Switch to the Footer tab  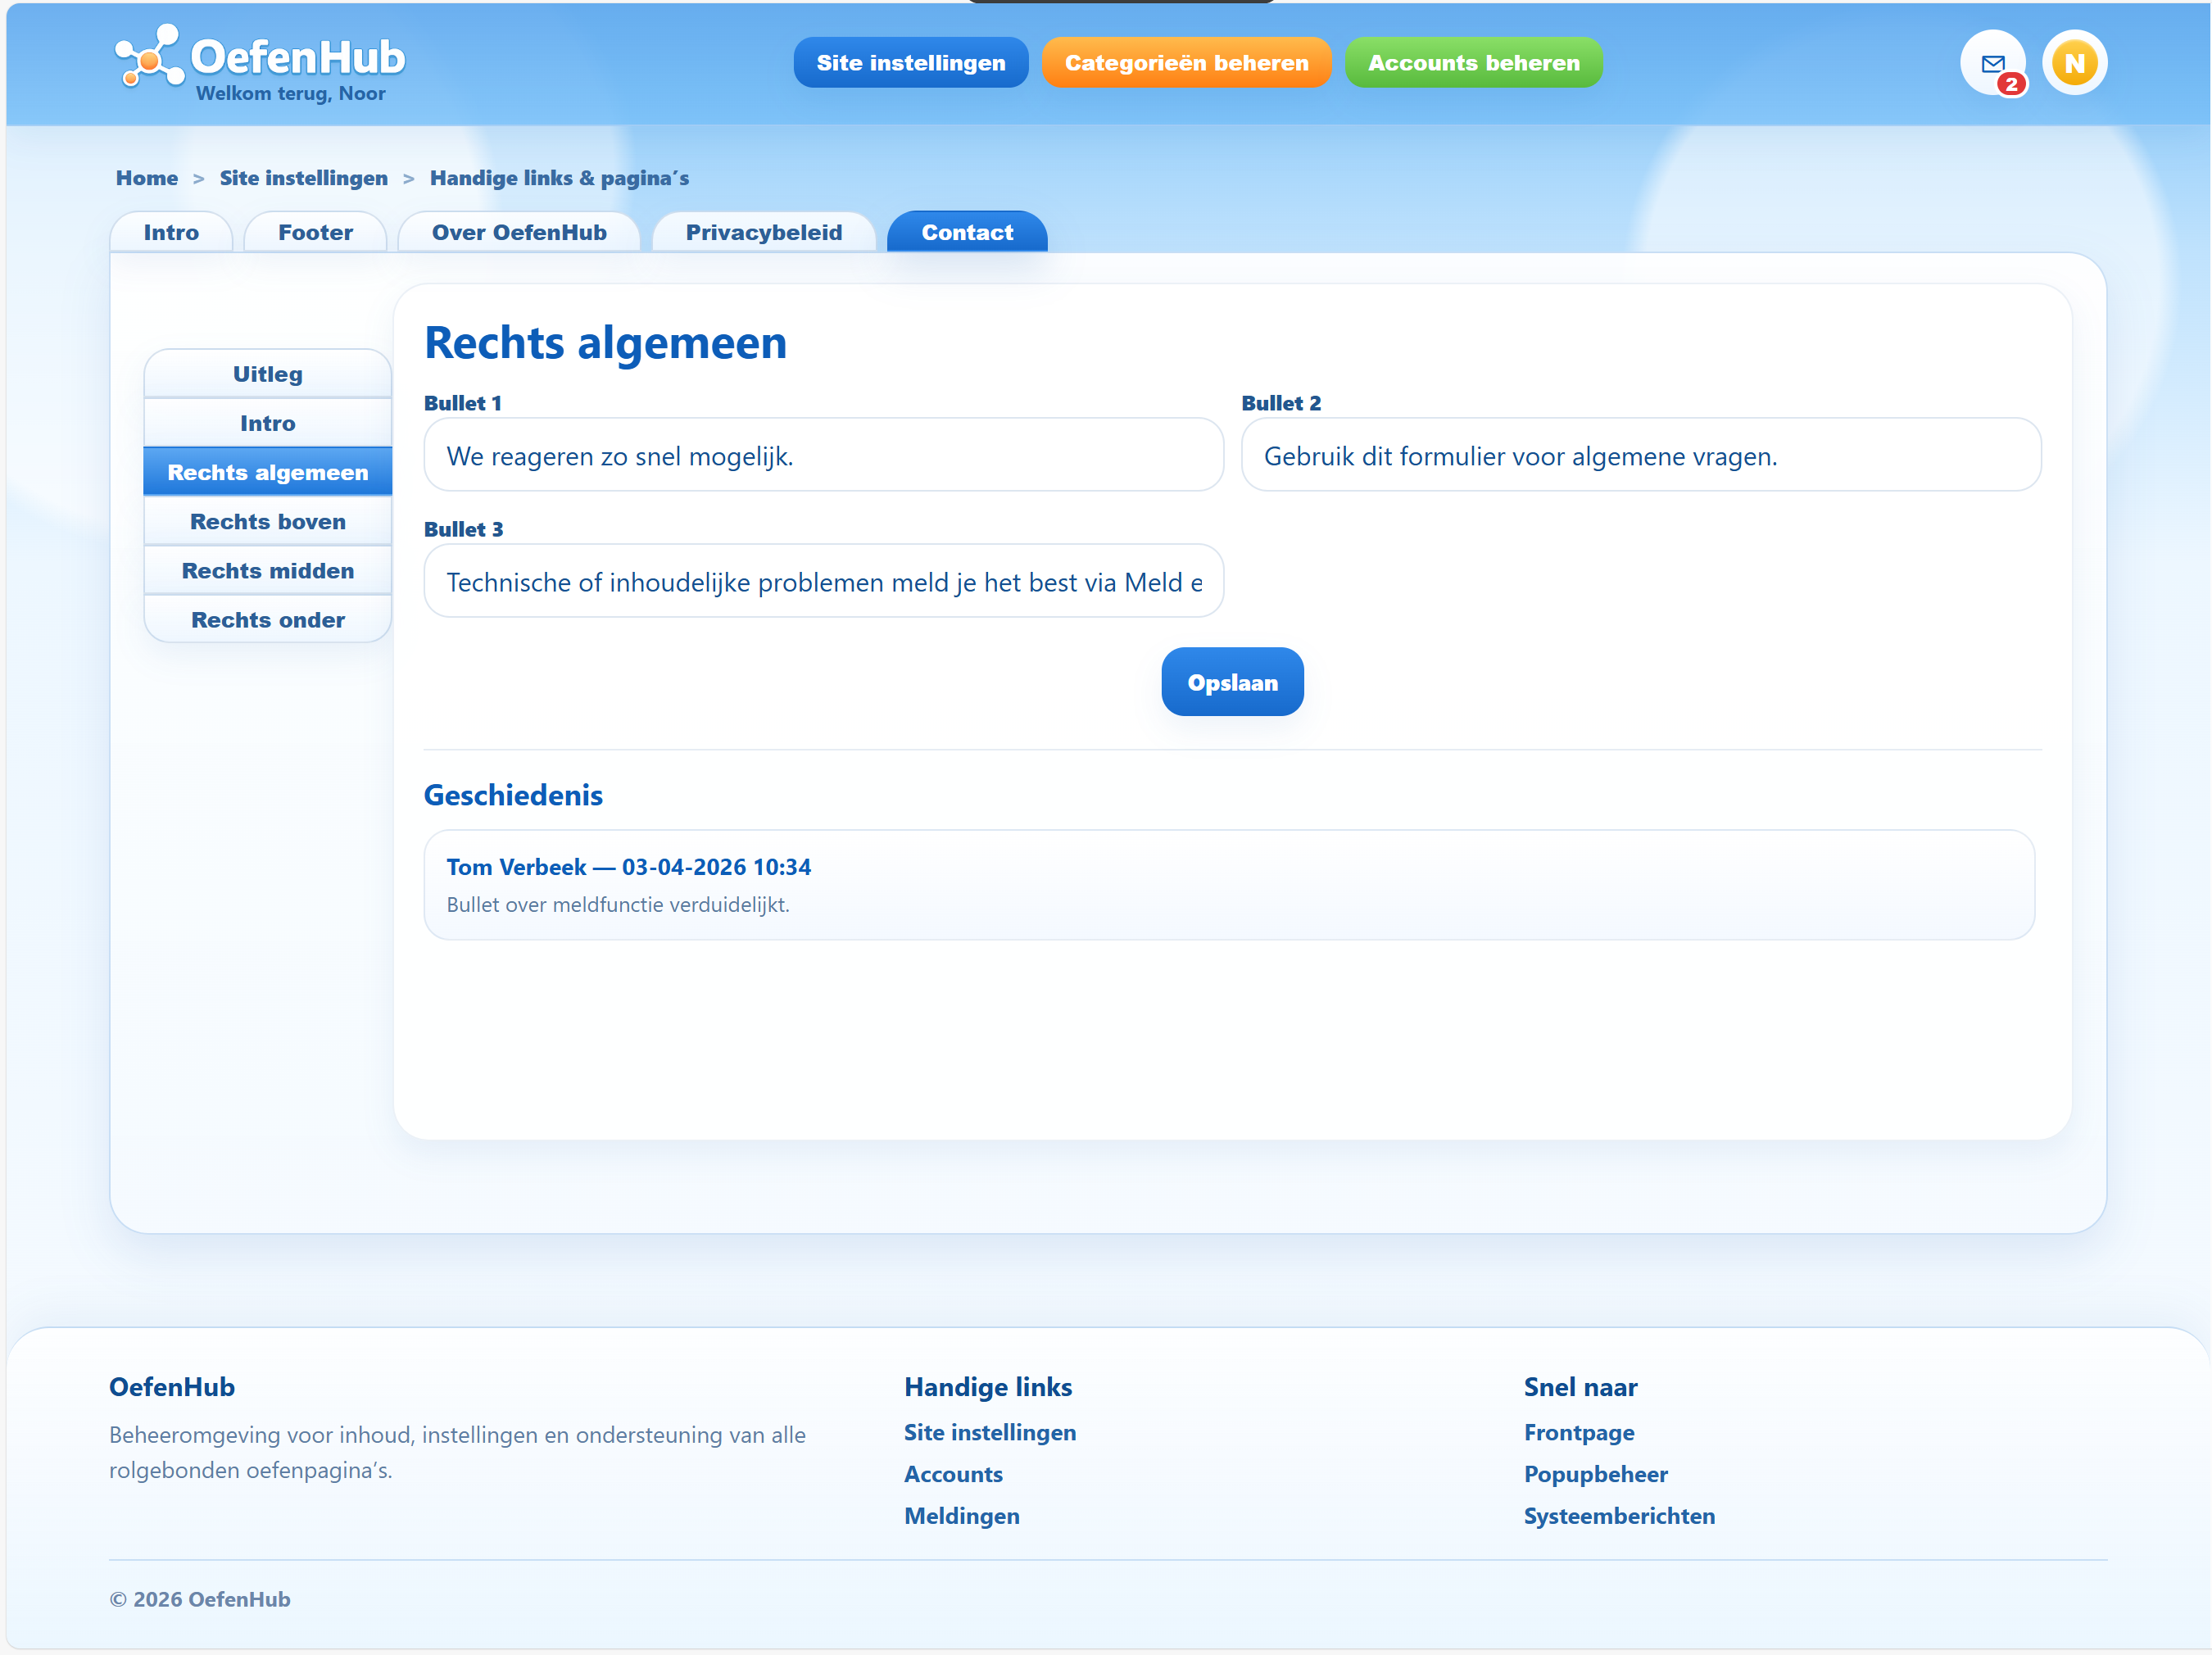click(x=315, y=232)
